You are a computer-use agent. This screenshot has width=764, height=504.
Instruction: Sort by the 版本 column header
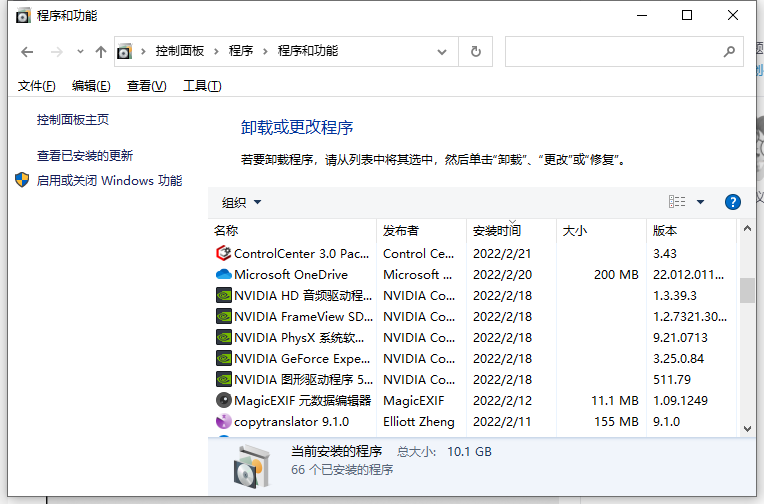(691, 231)
